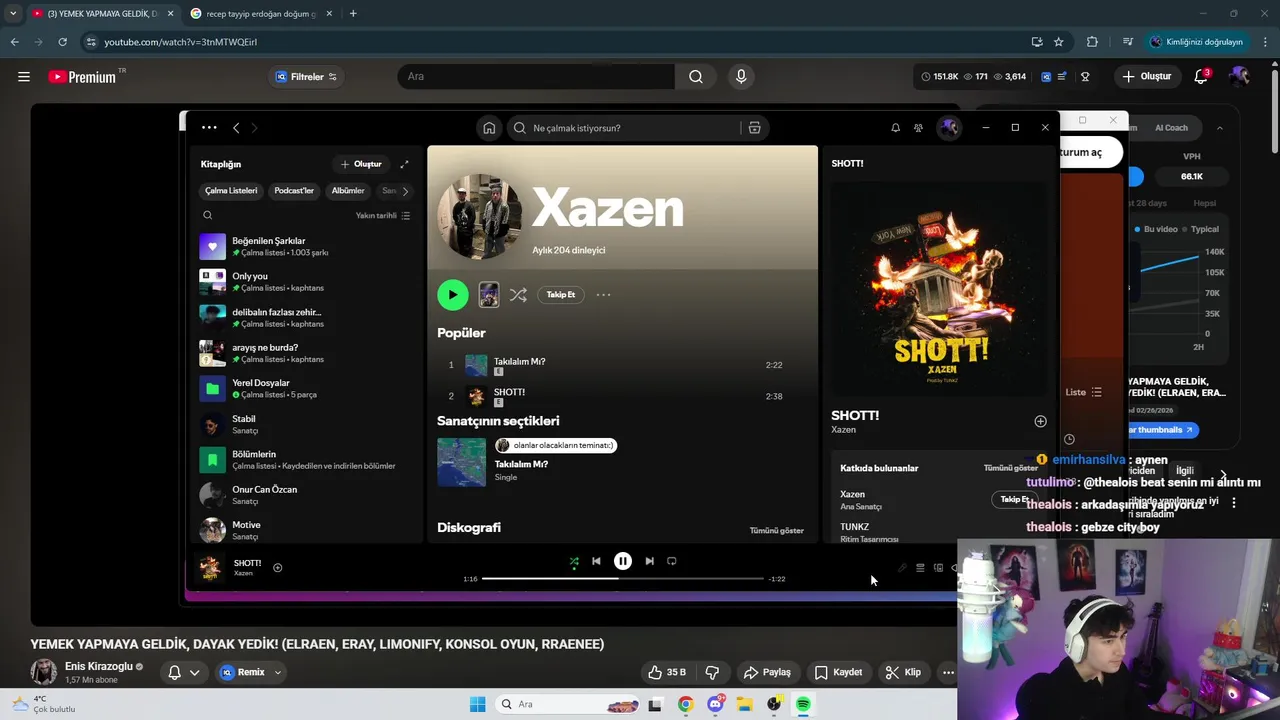This screenshot has width=1280, height=720.
Task: Open Spotify friend activity icon
Action: pos(918,128)
